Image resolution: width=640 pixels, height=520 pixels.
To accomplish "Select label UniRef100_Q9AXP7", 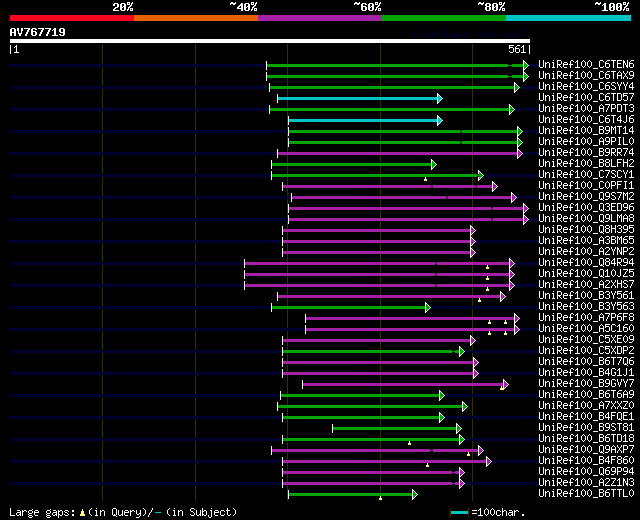I will click(586, 450).
